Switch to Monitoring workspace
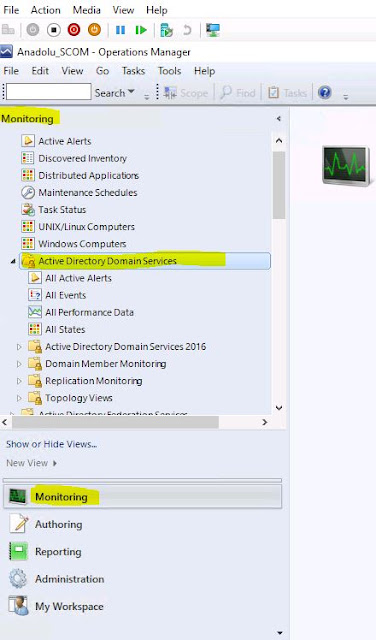The width and height of the screenshot is (376, 640). tap(142, 497)
